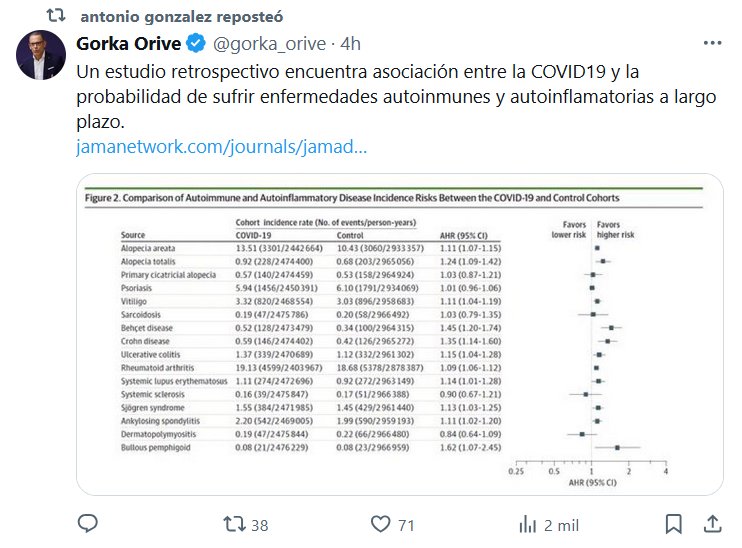This screenshot has width=742, height=548.
Task: Open the three-dot more options menu
Action: point(712,45)
